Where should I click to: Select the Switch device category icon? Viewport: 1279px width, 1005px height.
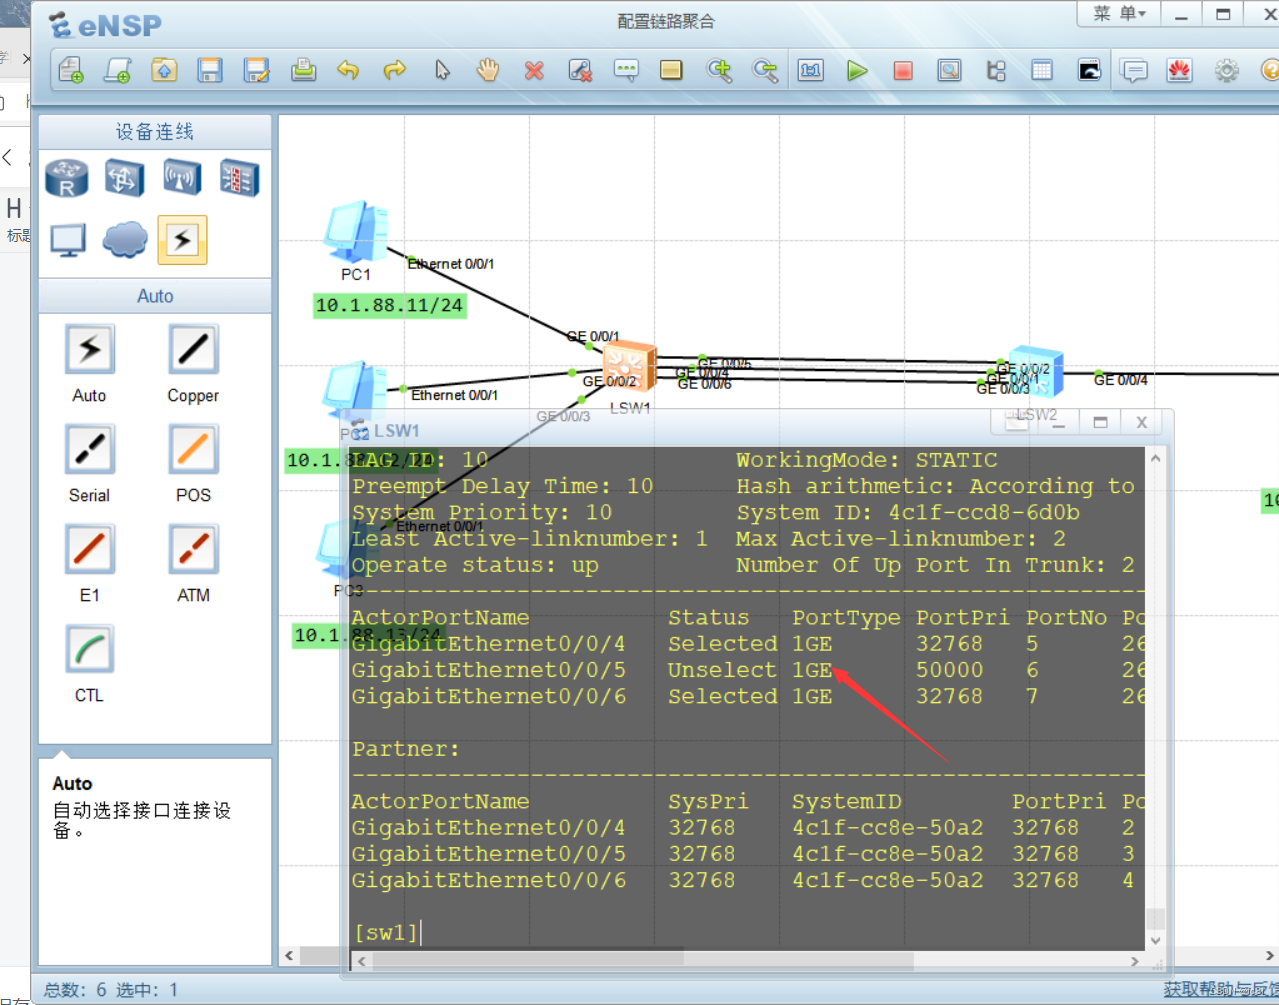[x=124, y=178]
